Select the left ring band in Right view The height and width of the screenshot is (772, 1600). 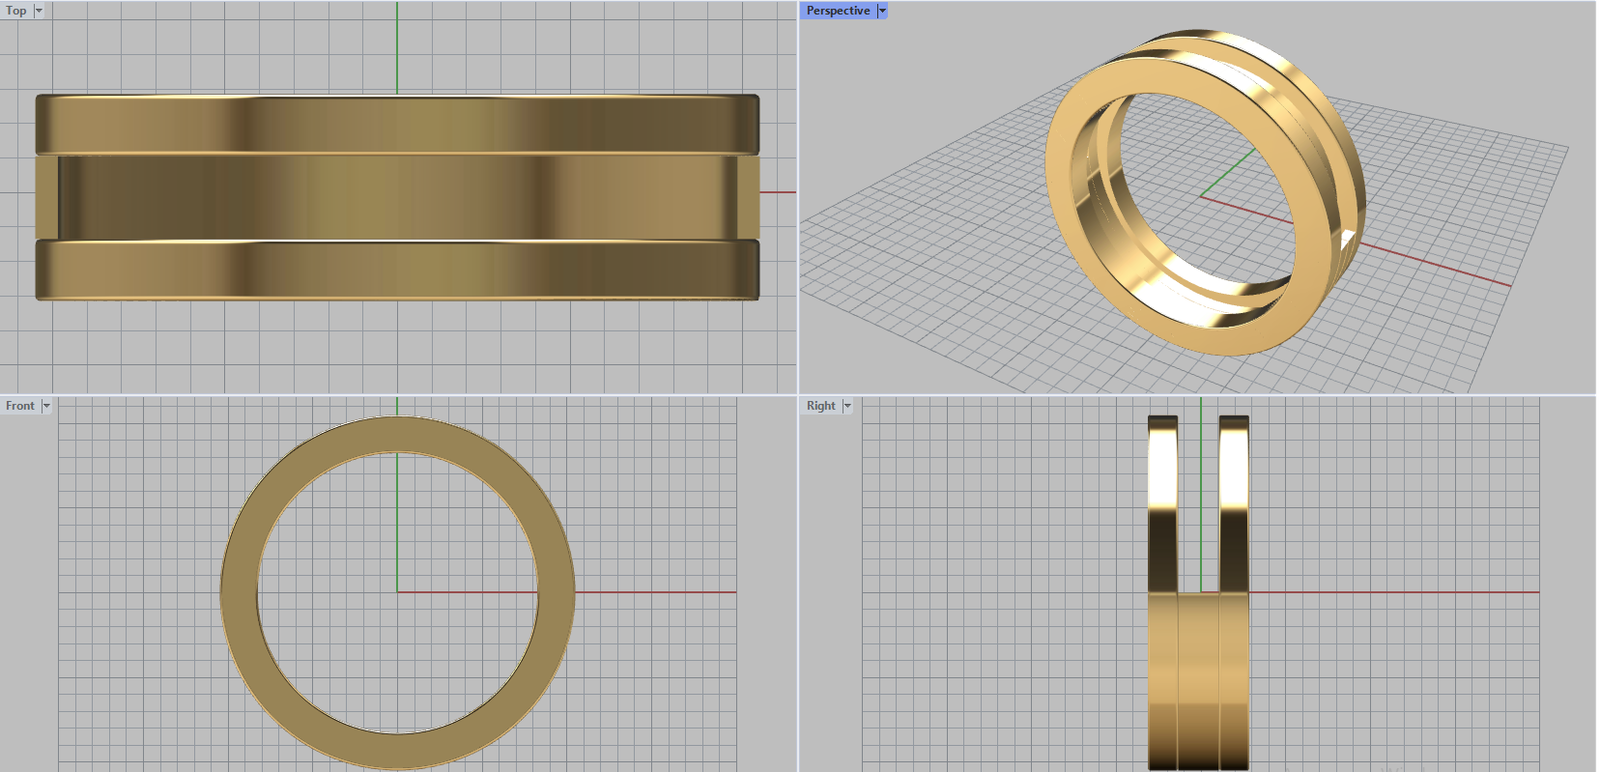tap(1163, 500)
